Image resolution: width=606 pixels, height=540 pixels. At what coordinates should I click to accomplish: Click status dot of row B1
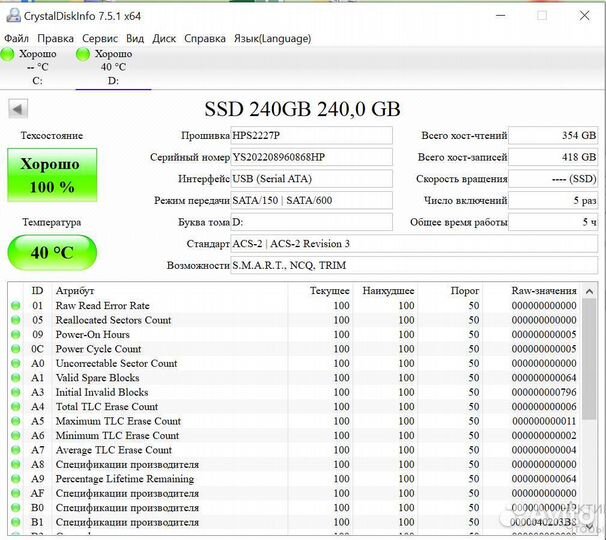pos(15,522)
